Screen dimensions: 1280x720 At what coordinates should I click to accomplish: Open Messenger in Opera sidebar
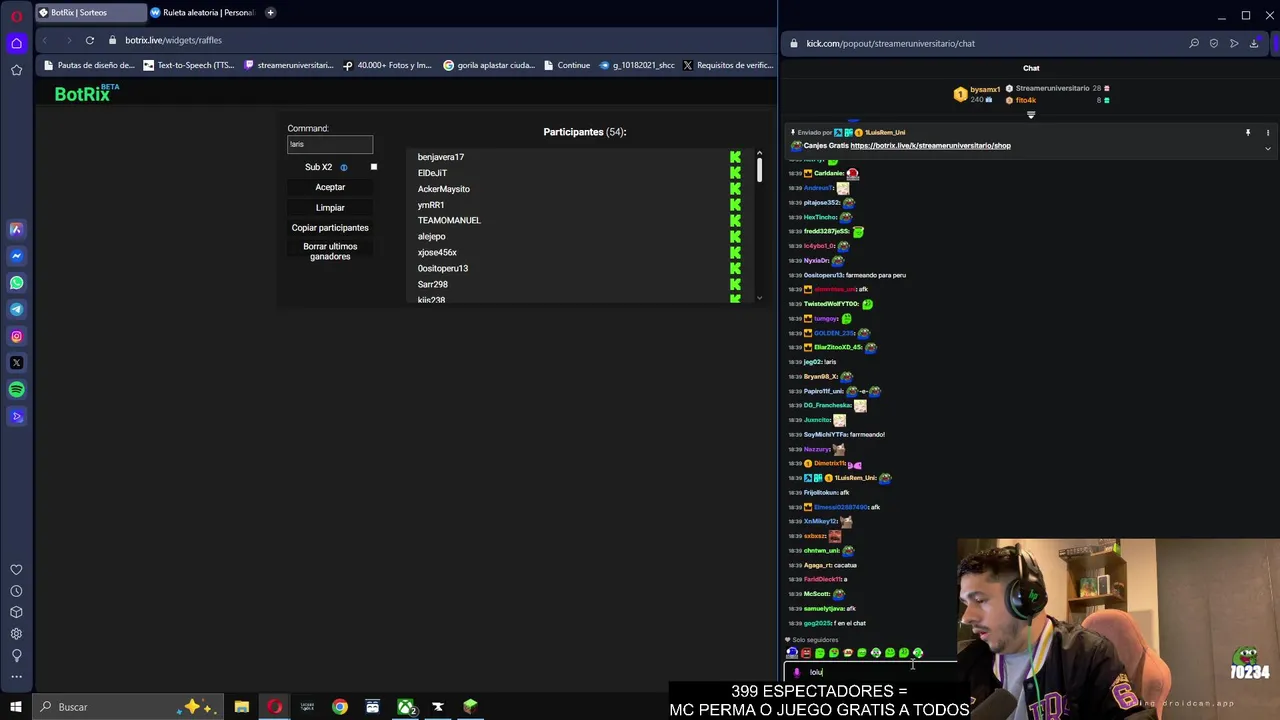[x=16, y=256]
